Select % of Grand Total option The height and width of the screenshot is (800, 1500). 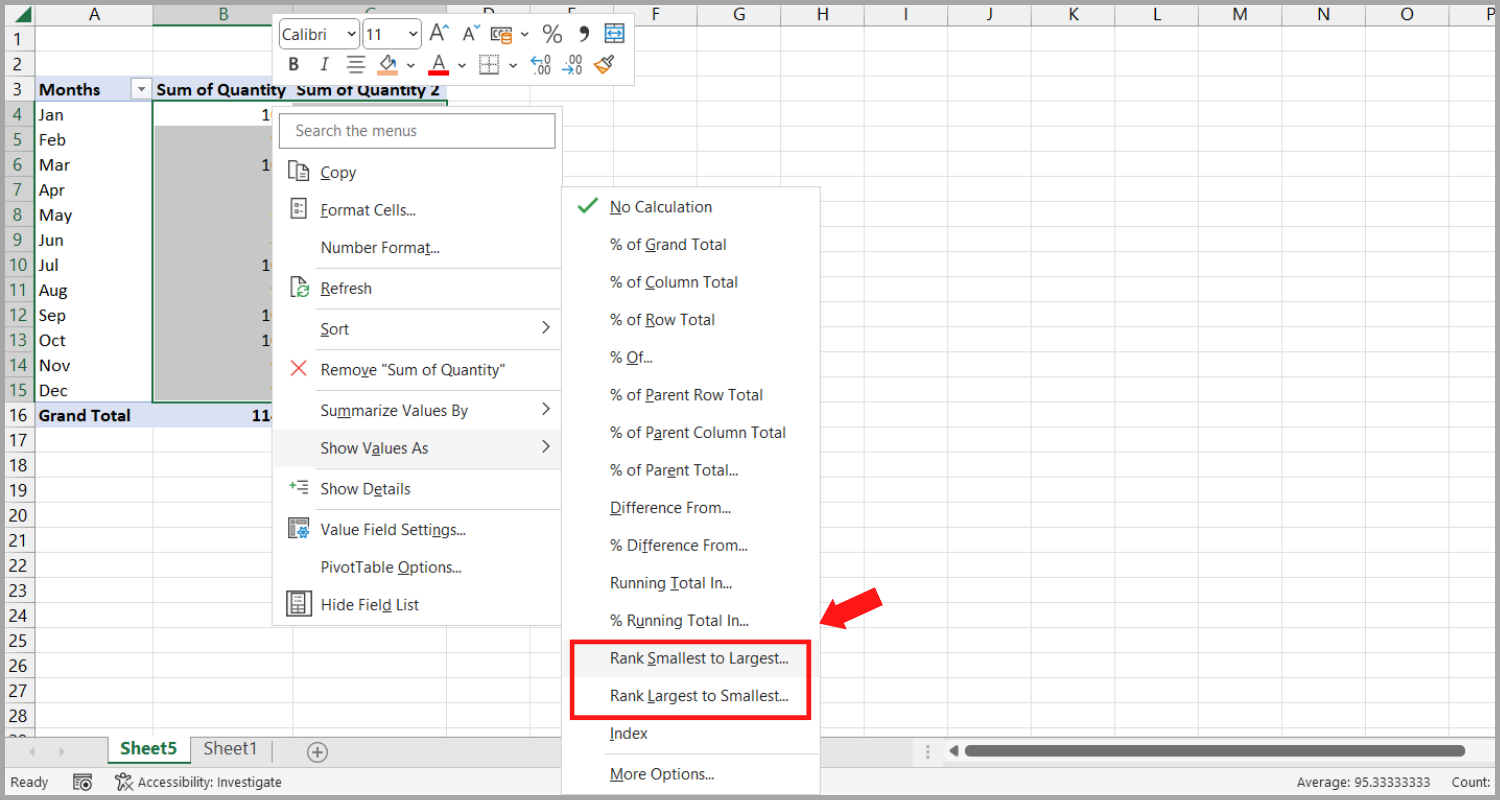click(x=668, y=244)
